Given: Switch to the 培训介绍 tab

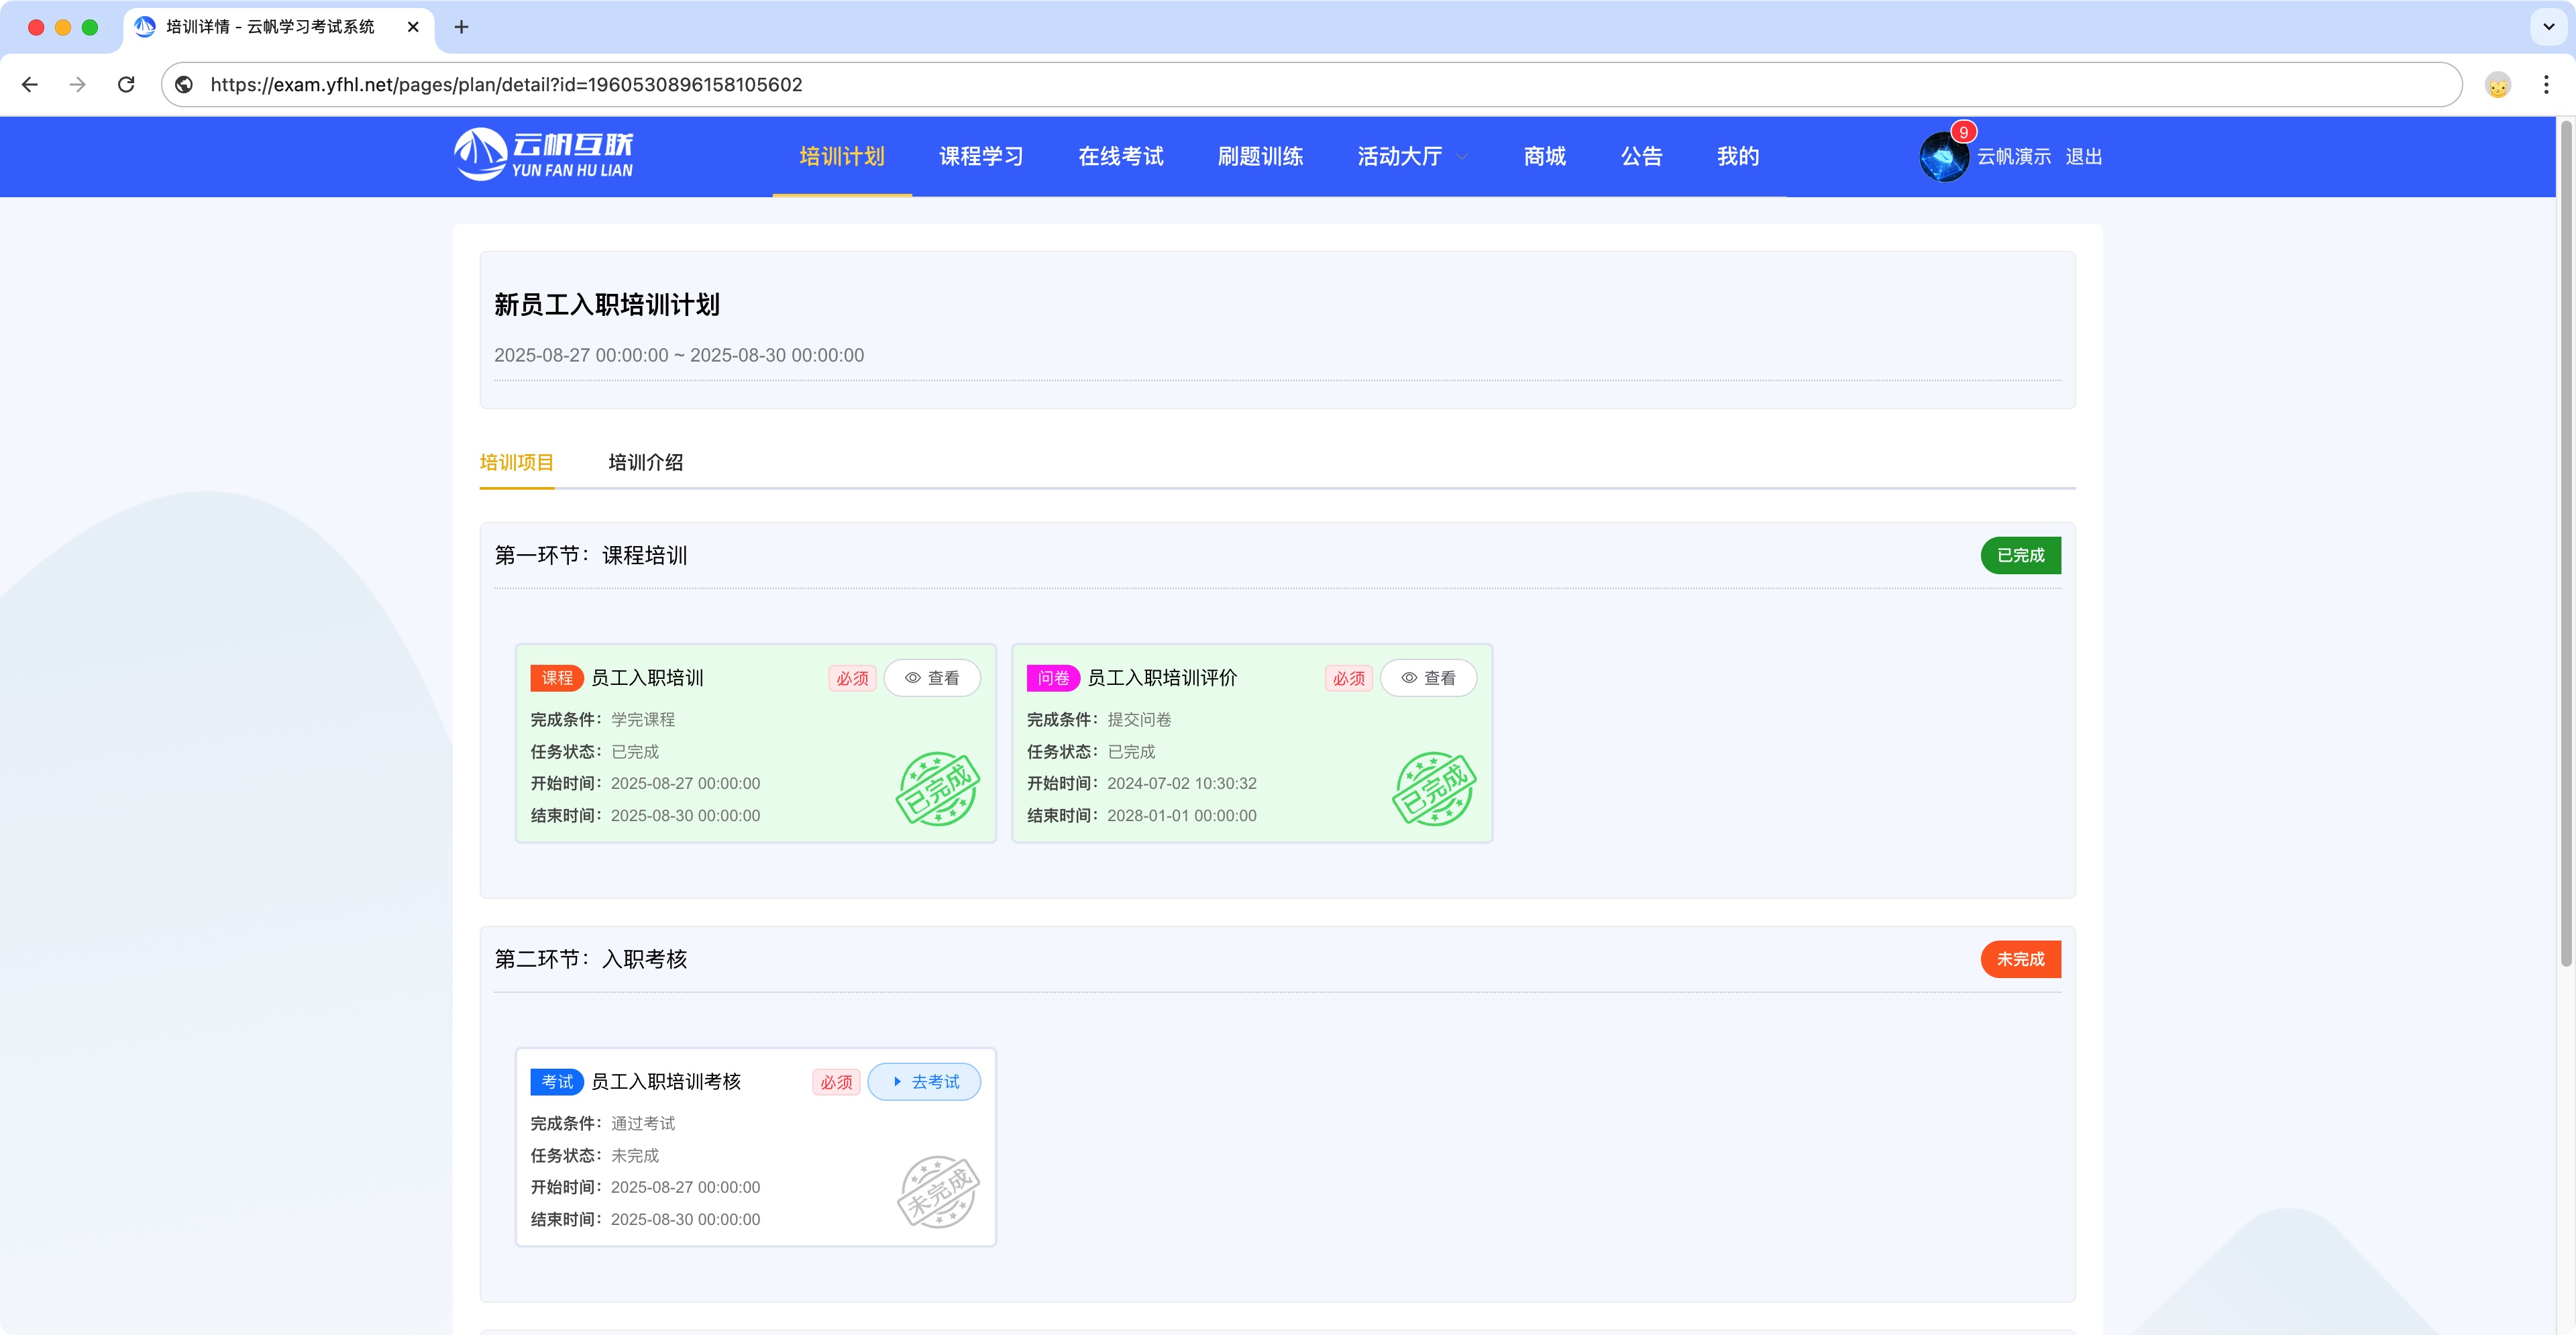Looking at the screenshot, I should tap(646, 462).
